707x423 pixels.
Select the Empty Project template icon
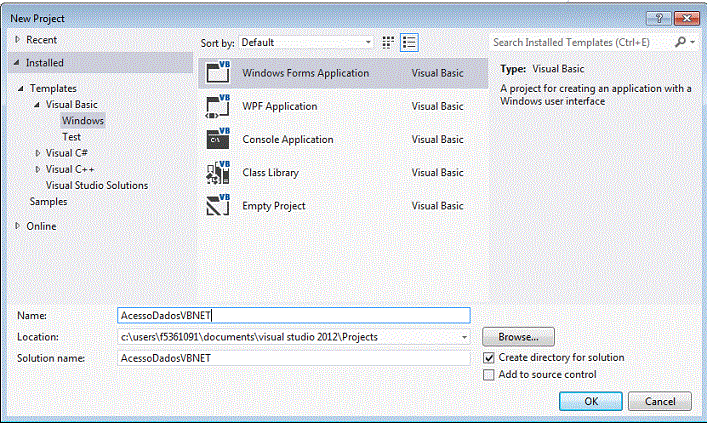pos(218,205)
